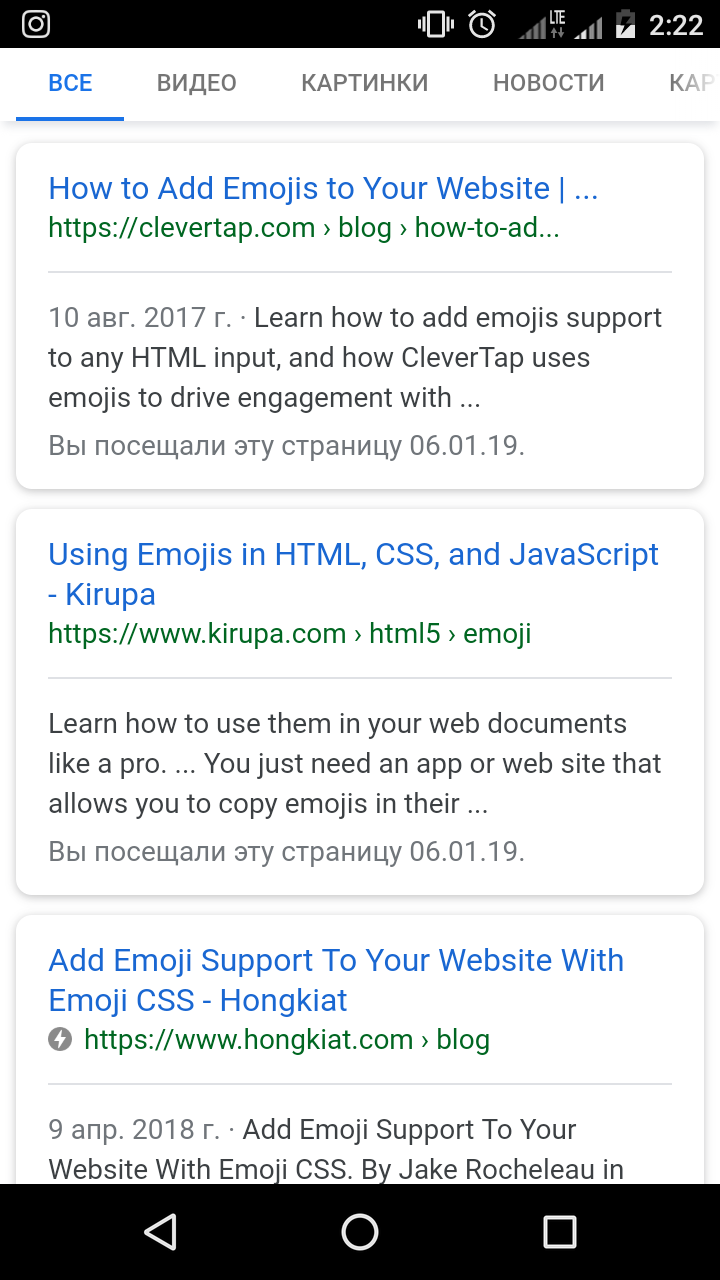Tap the AMP lightning icon beside hongkiat
The width and height of the screenshot is (720, 1280).
click(x=60, y=1040)
